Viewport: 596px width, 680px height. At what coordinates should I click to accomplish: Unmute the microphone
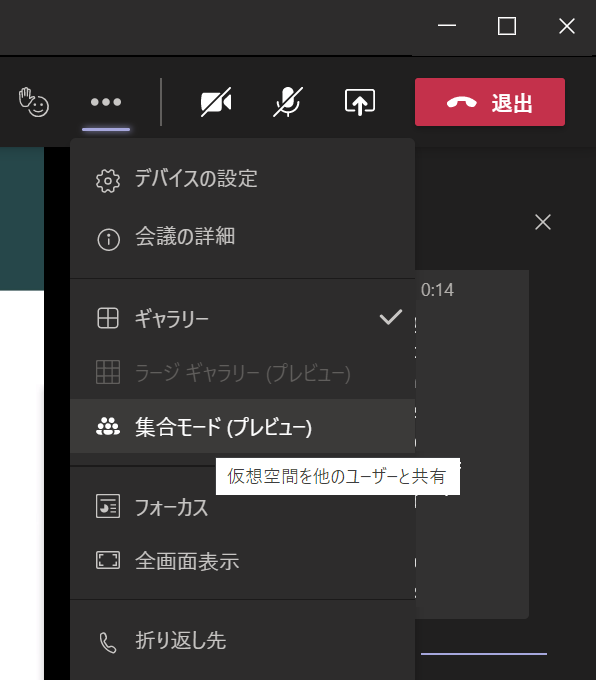pos(288,102)
